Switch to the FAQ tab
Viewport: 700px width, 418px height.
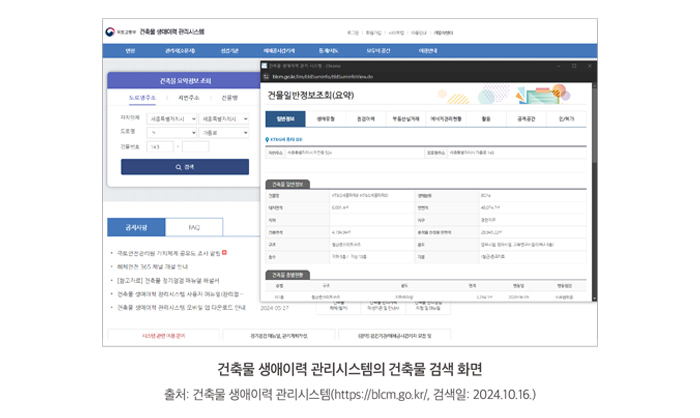(193, 228)
